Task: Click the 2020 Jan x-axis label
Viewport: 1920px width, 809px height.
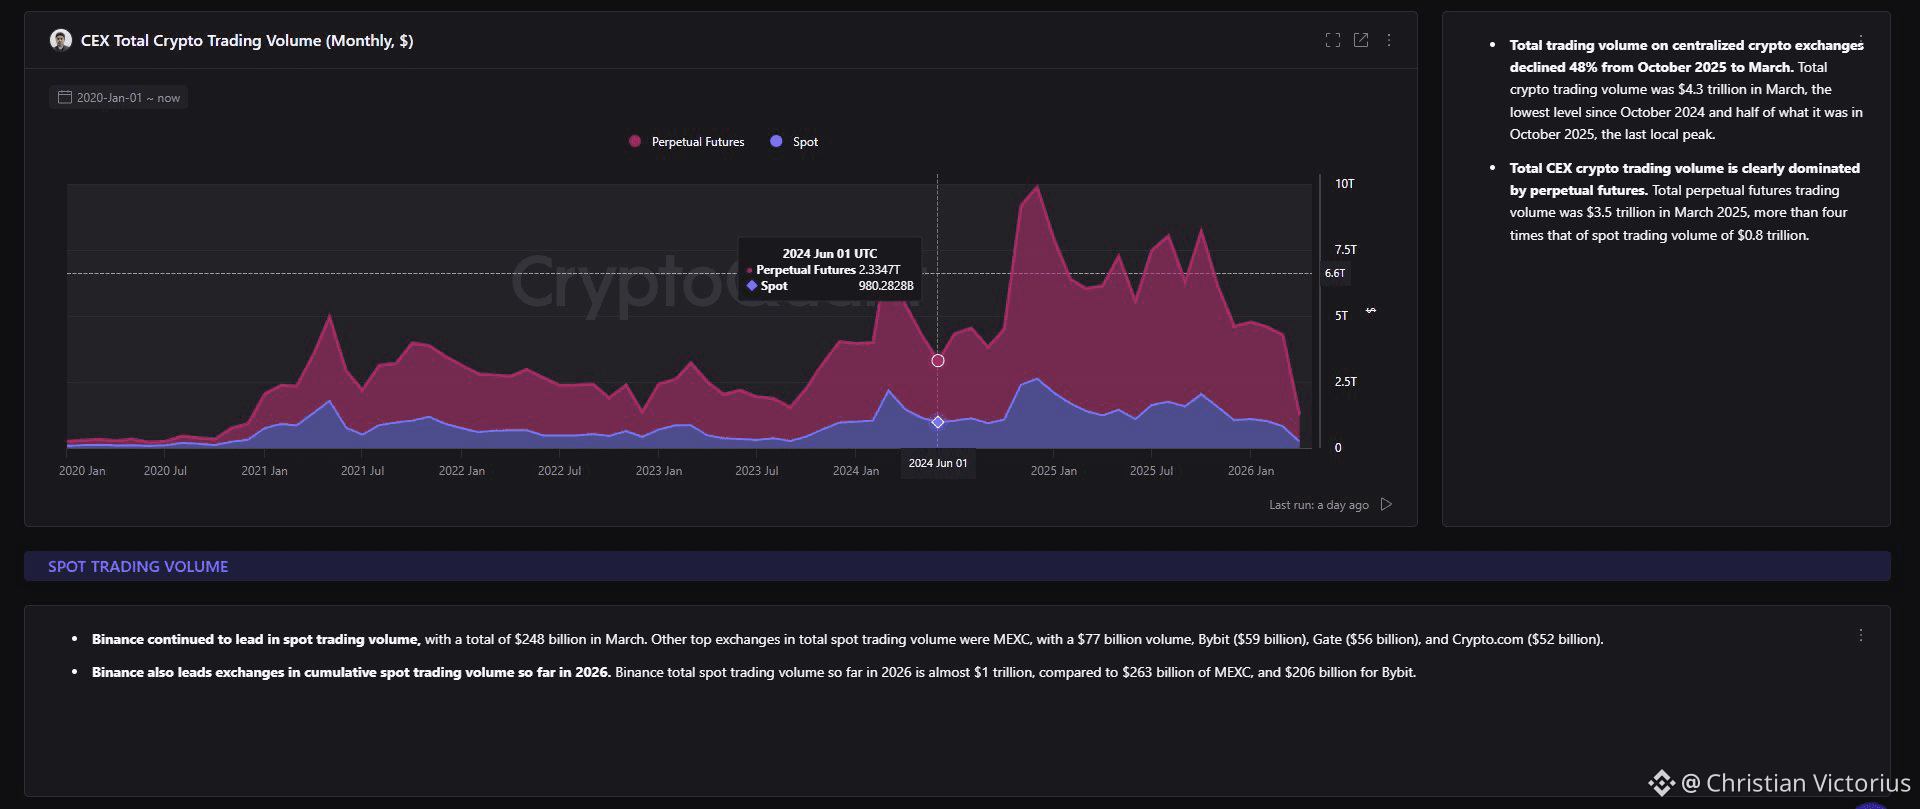Action: 82,471
